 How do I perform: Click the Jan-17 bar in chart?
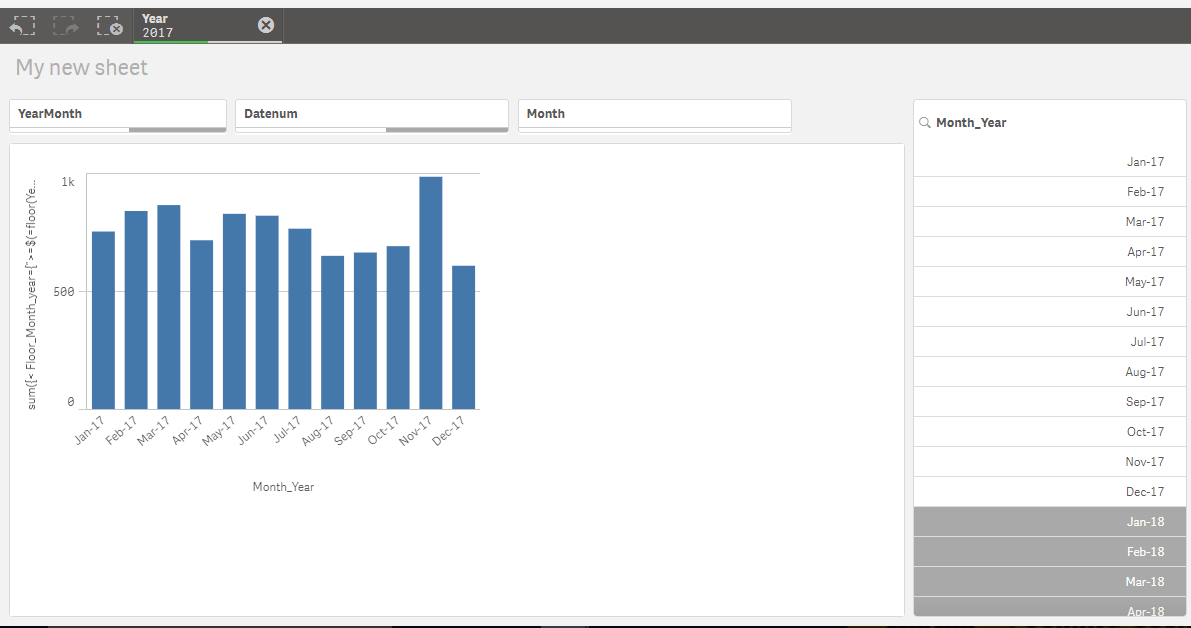pyautogui.click(x=103, y=320)
